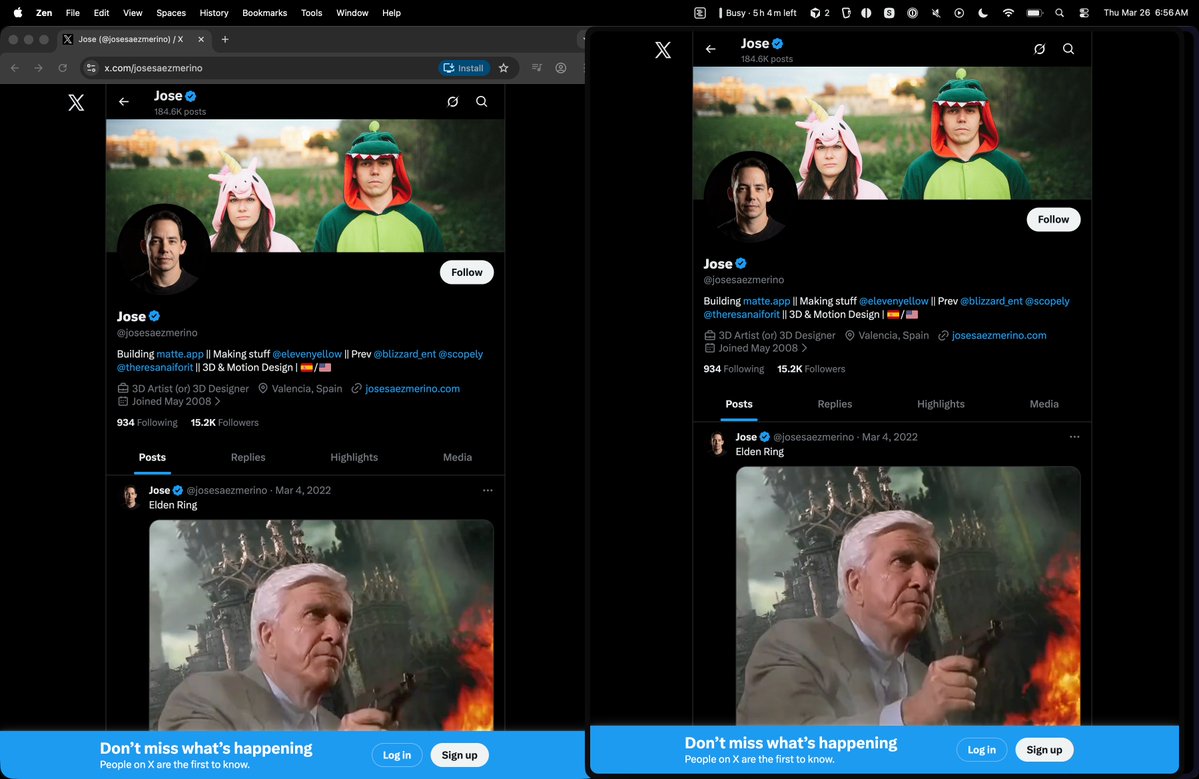Click profile search icon in right window
1199x779 pixels.
tap(1068, 49)
